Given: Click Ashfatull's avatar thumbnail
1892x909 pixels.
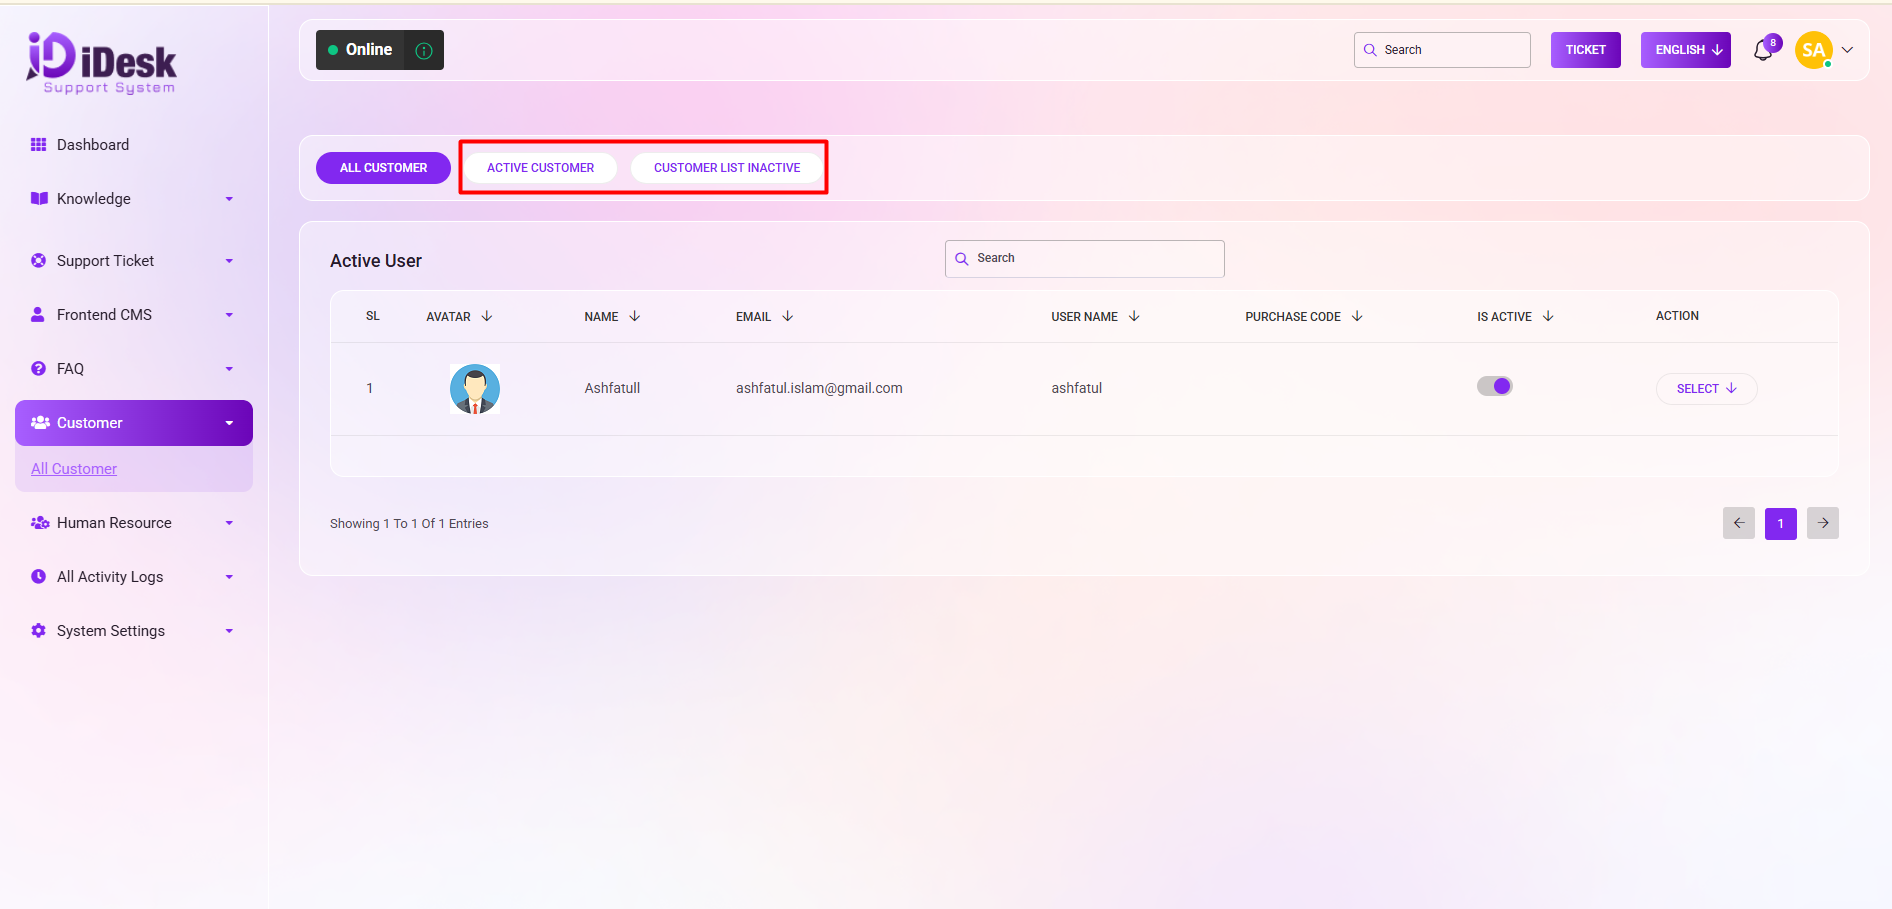Looking at the screenshot, I should pos(475,389).
